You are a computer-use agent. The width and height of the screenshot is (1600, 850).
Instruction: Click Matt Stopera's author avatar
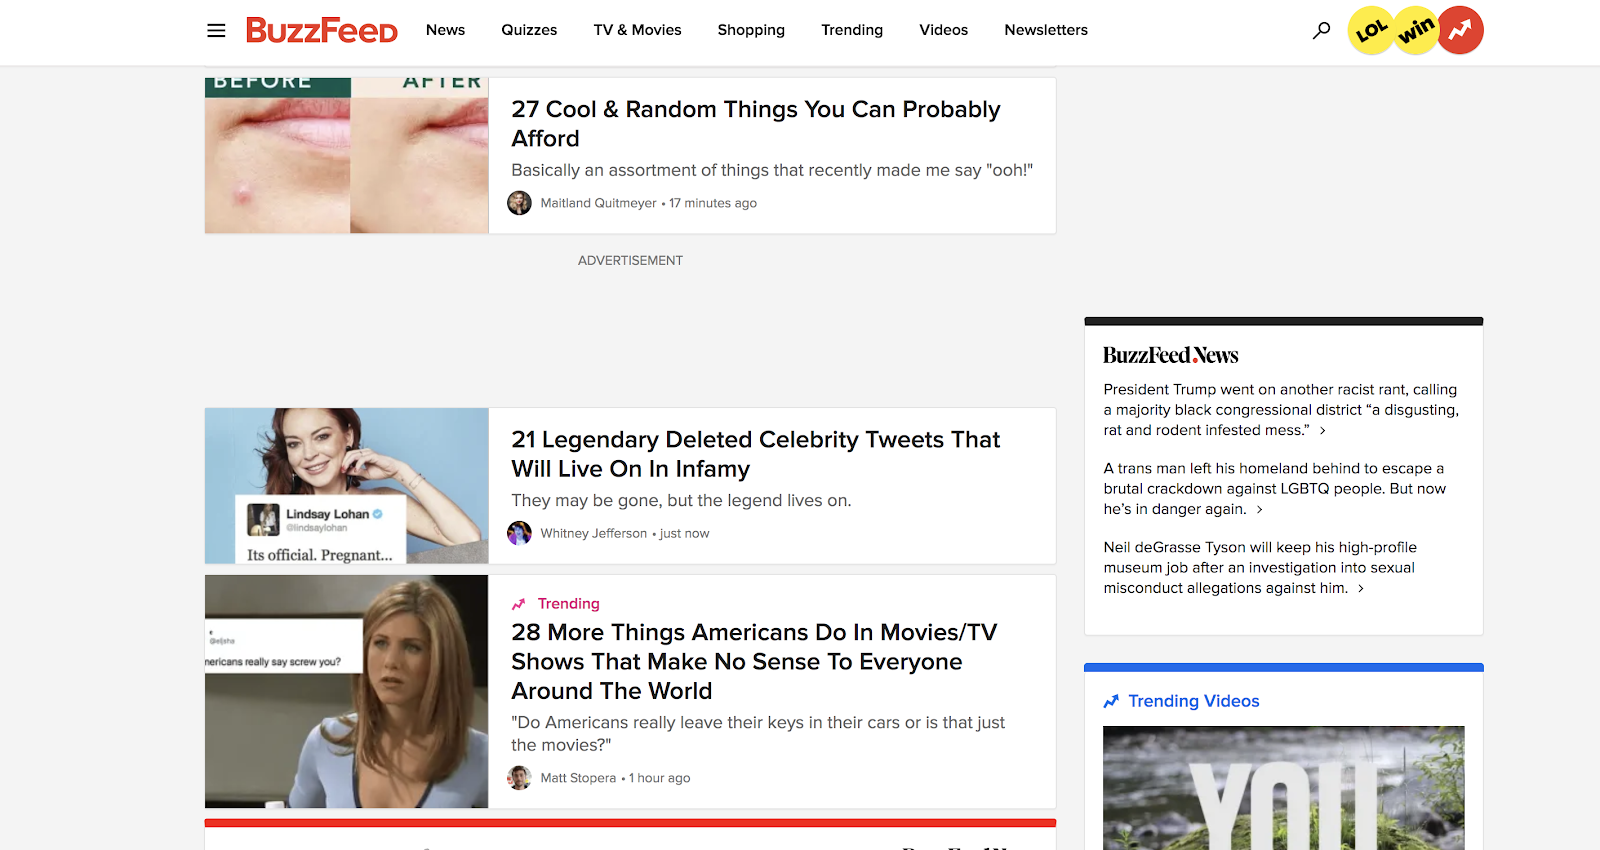coord(520,778)
